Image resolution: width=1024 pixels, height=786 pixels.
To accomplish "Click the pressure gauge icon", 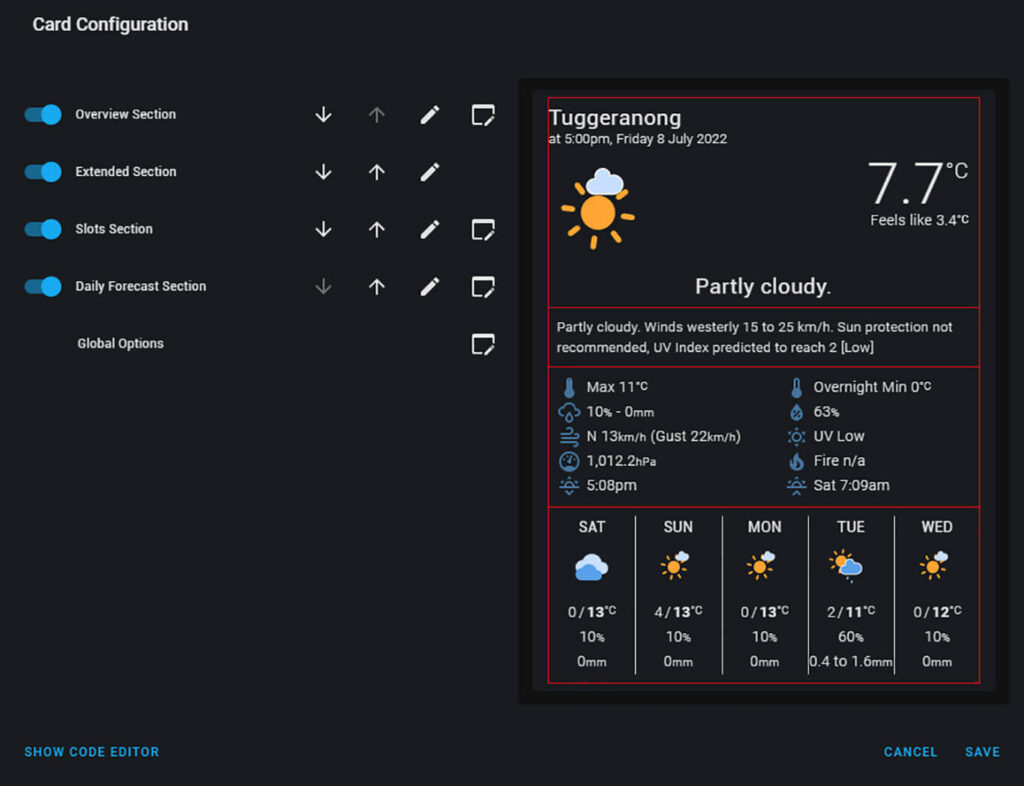I will coord(569,462).
